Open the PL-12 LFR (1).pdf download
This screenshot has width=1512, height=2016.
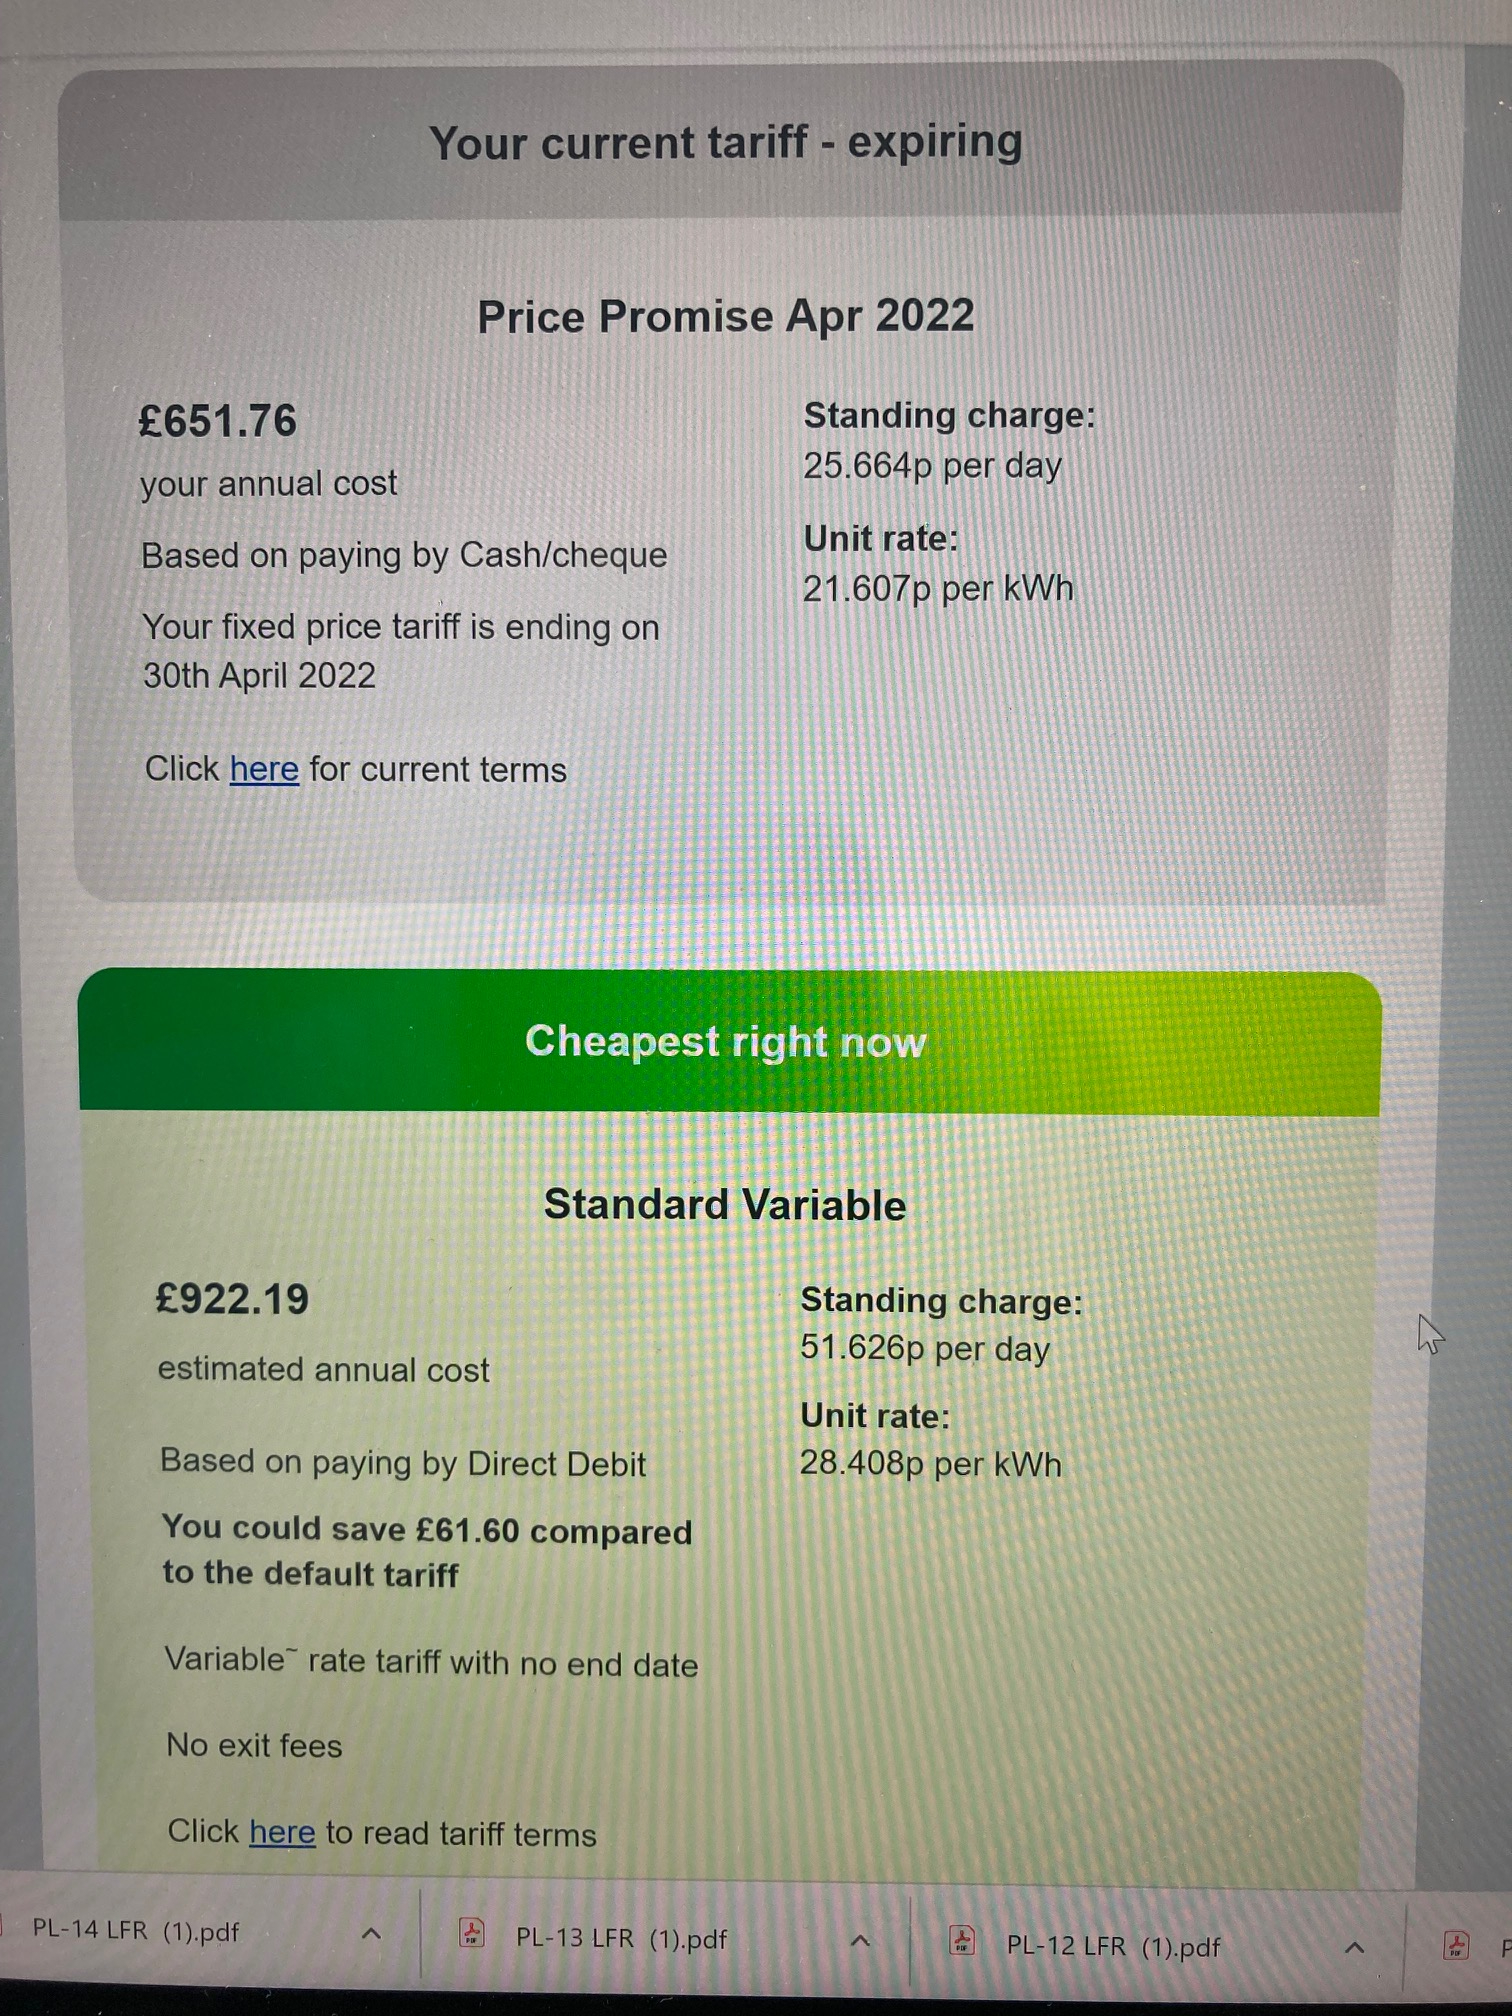1113,1947
